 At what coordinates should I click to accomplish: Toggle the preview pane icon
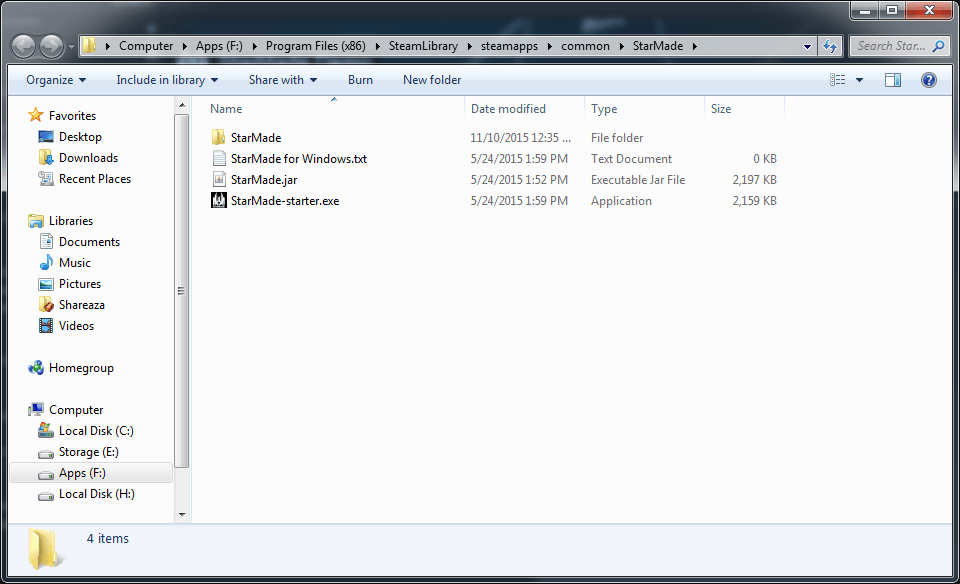893,80
